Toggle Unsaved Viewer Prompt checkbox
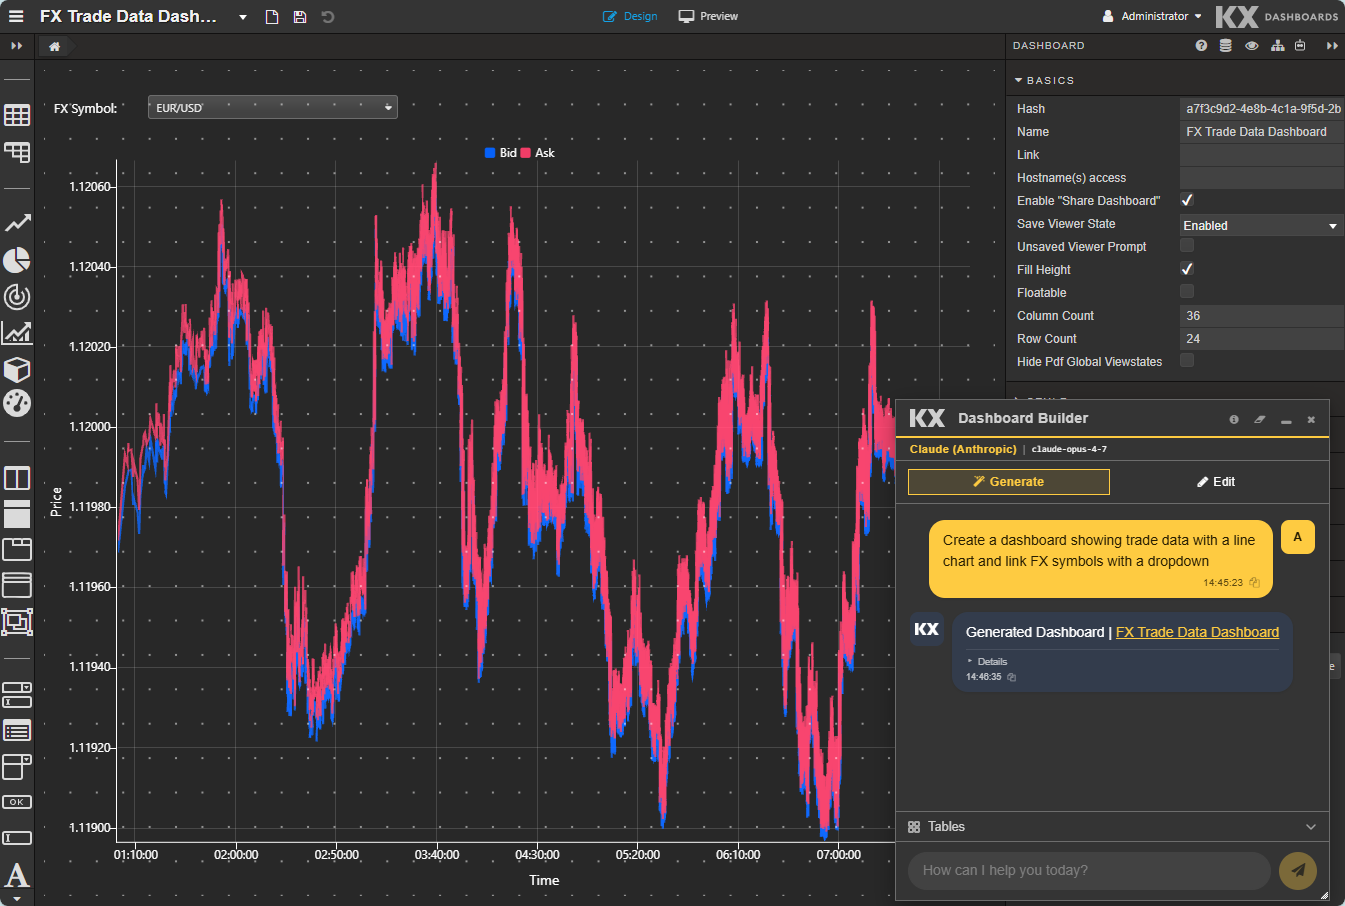The width and height of the screenshot is (1345, 906). pos(1187,246)
